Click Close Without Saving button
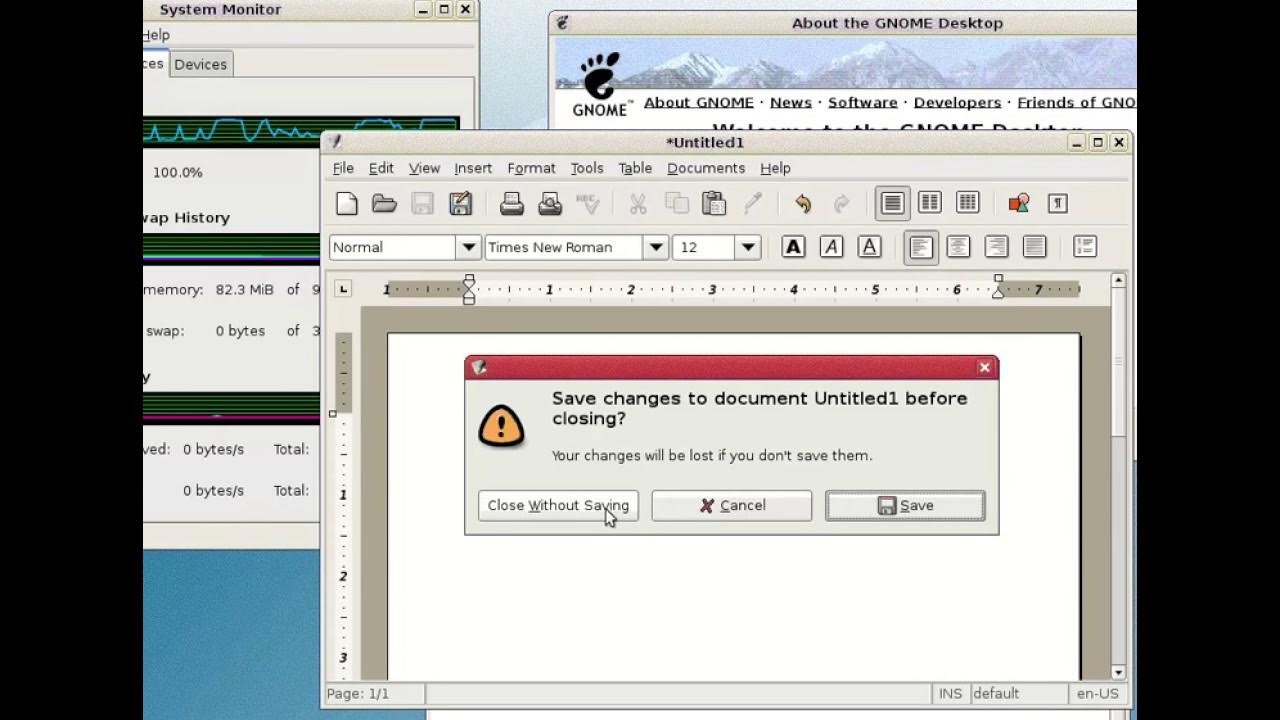Viewport: 1280px width, 720px height. click(x=558, y=505)
